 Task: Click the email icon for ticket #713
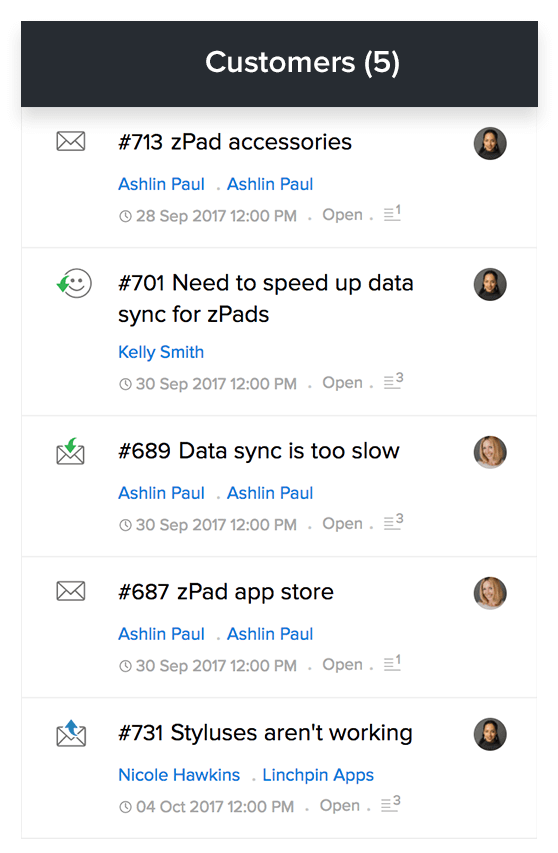point(71,141)
